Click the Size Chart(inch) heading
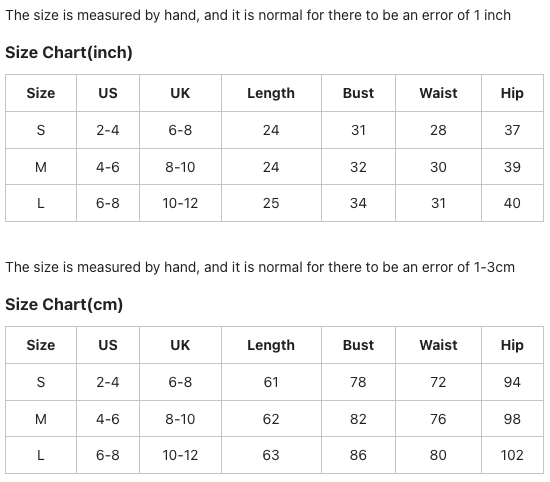The image size is (550, 482). [69, 53]
